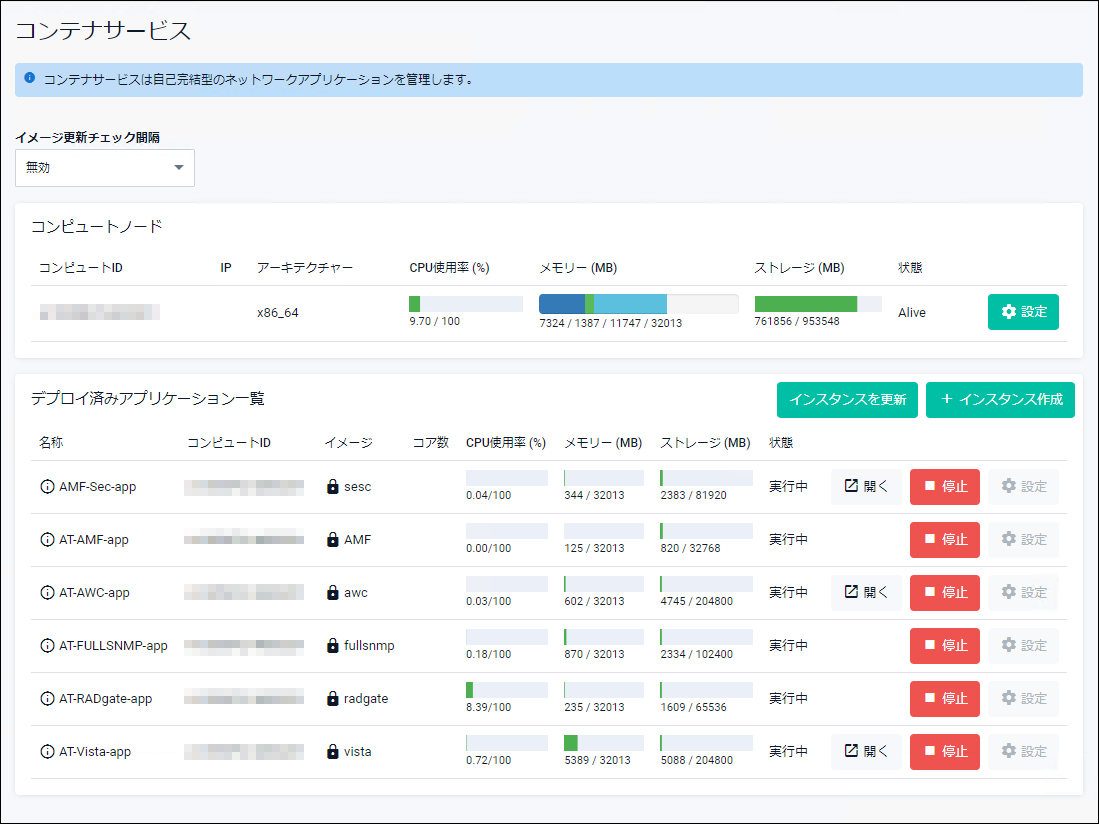Screen dimensions: 1099x824
Task: Click the インスタンス作成 button
Action: click(1000, 400)
